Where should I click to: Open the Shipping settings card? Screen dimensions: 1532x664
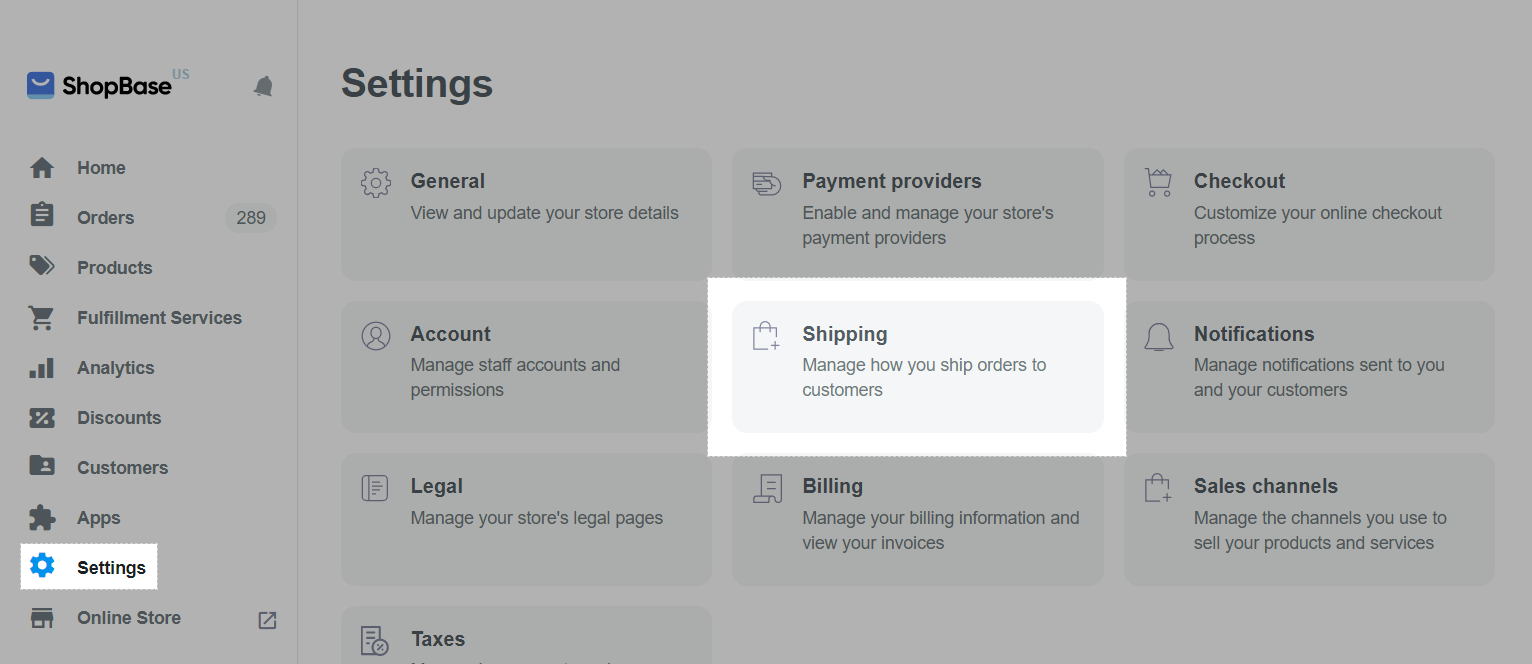coord(917,366)
